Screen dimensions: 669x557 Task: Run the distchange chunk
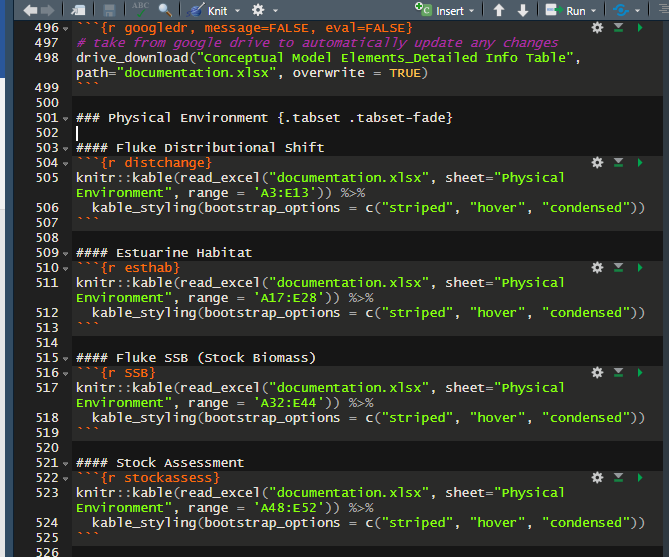pyautogui.click(x=640, y=163)
